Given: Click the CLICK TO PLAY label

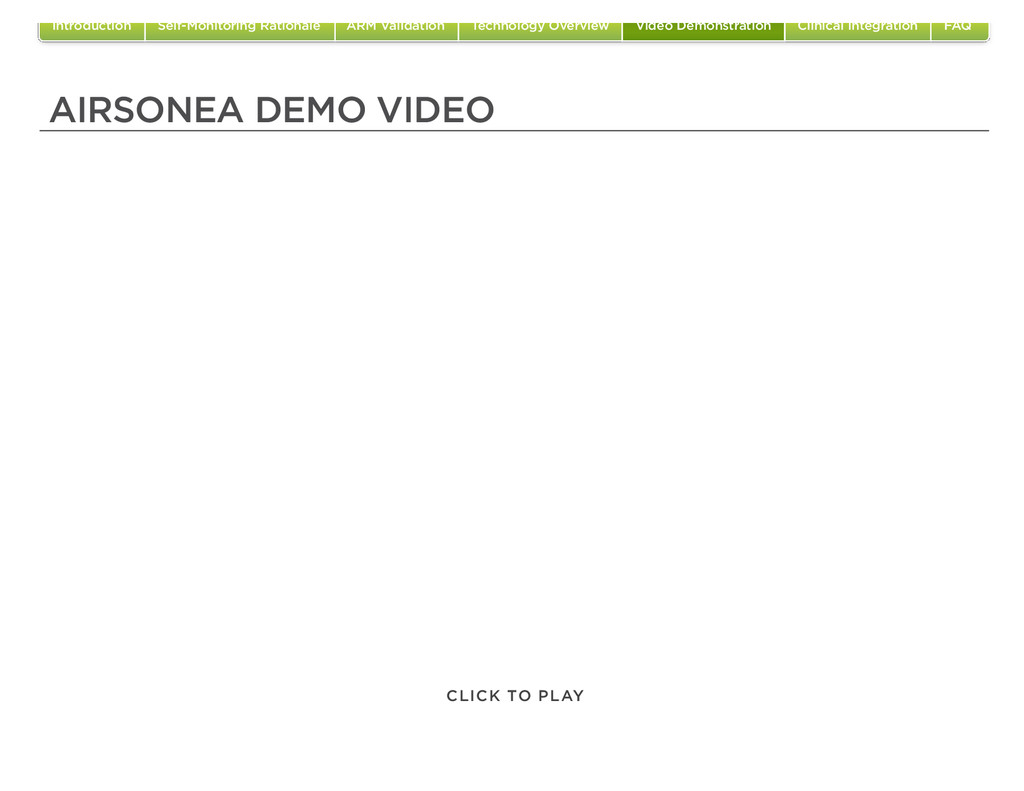Looking at the screenshot, I should tap(515, 696).
